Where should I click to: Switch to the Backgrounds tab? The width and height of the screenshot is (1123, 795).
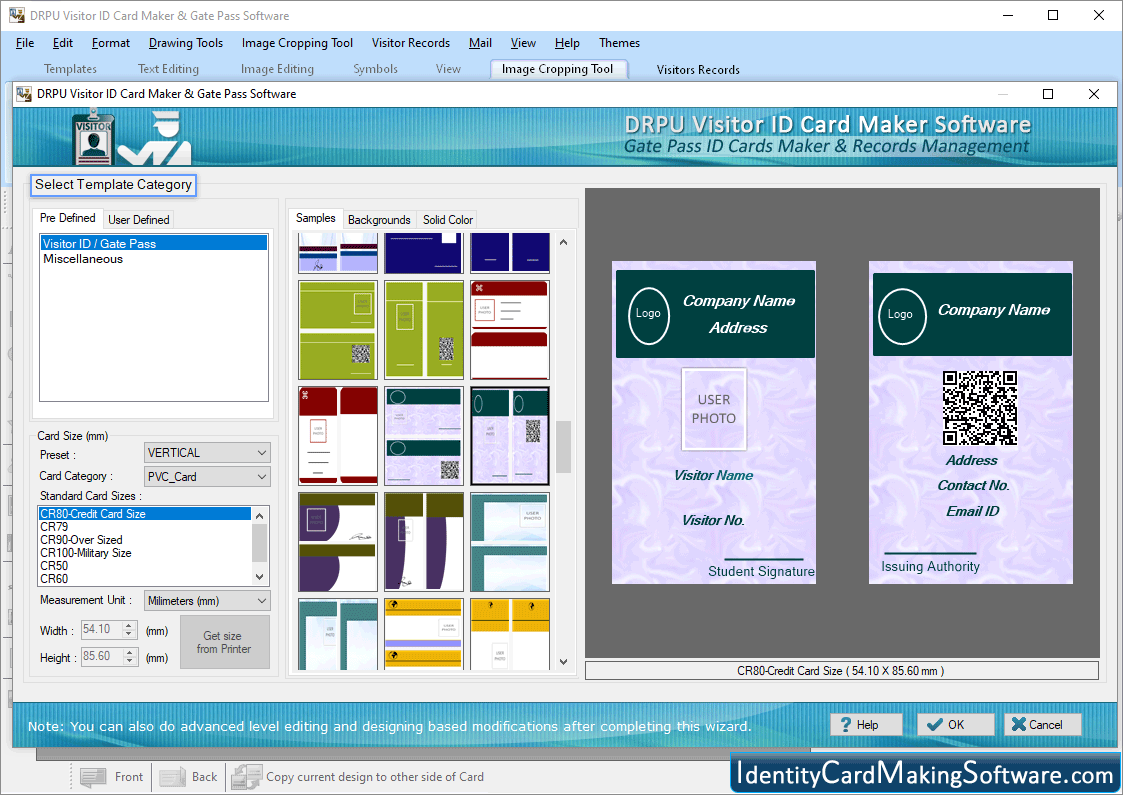379,219
